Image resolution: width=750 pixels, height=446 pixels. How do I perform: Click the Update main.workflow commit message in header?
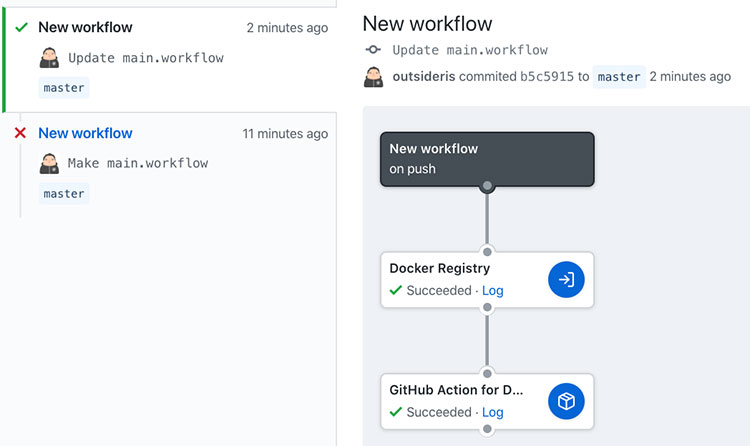tap(470, 50)
